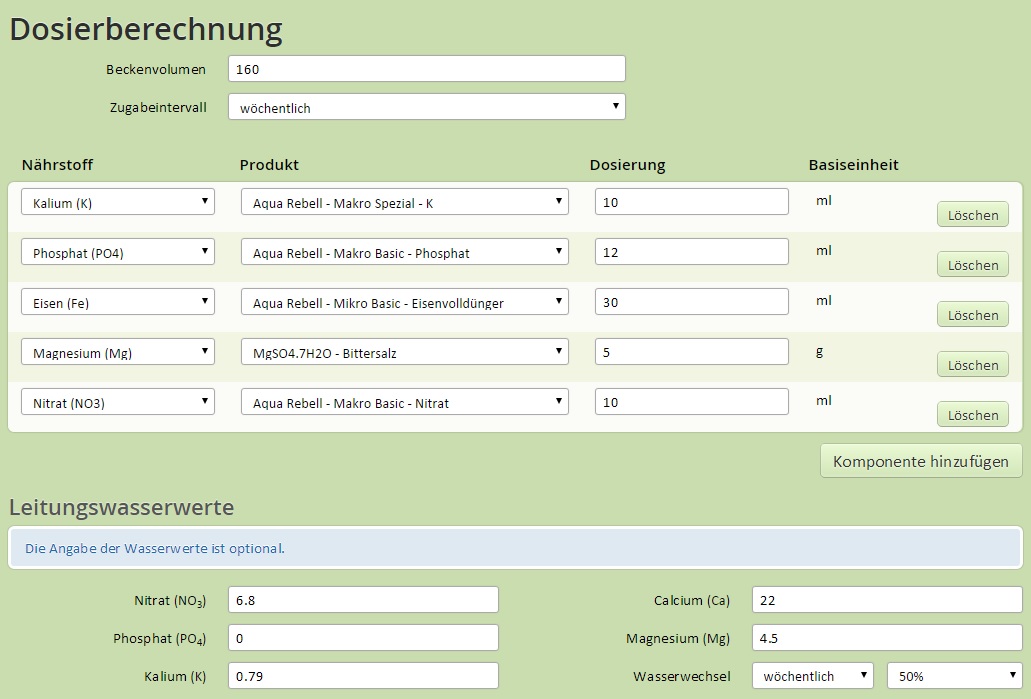Click Komponente hinzufügen button
Image resolution: width=1031 pixels, height=699 pixels.
(x=921, y=461)
